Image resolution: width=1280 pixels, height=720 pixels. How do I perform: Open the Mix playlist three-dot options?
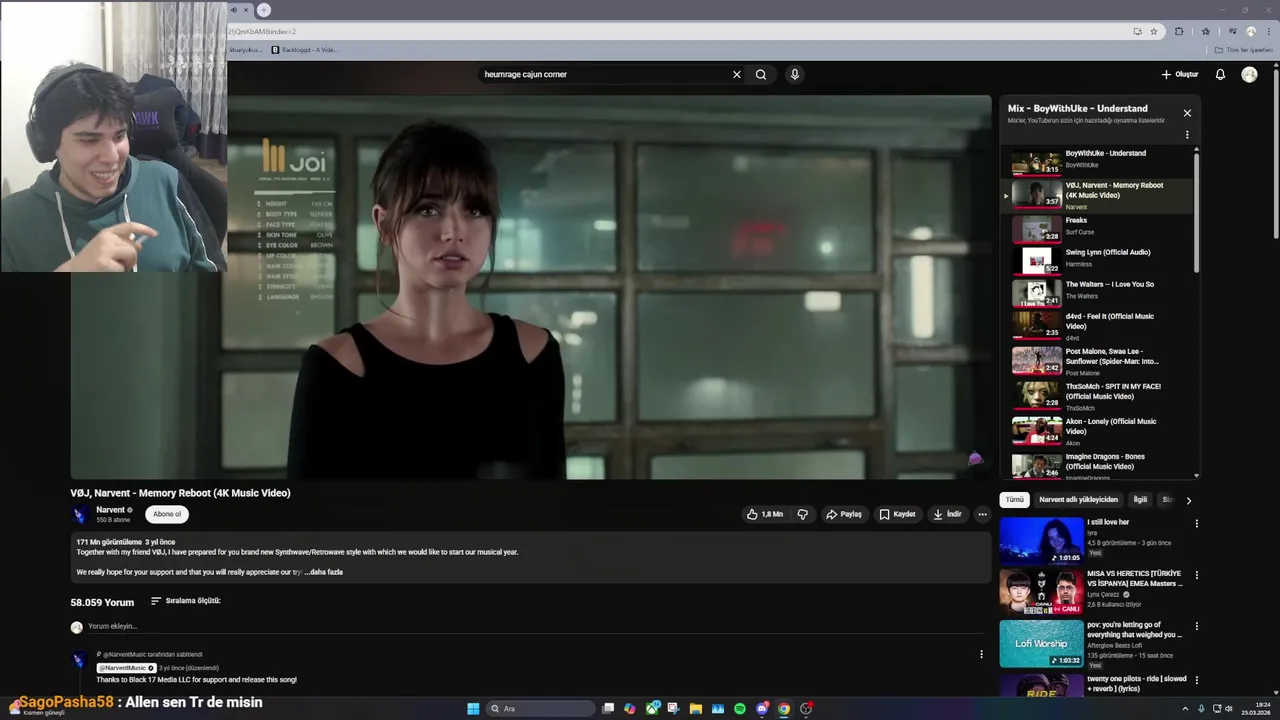(1187, 135)
